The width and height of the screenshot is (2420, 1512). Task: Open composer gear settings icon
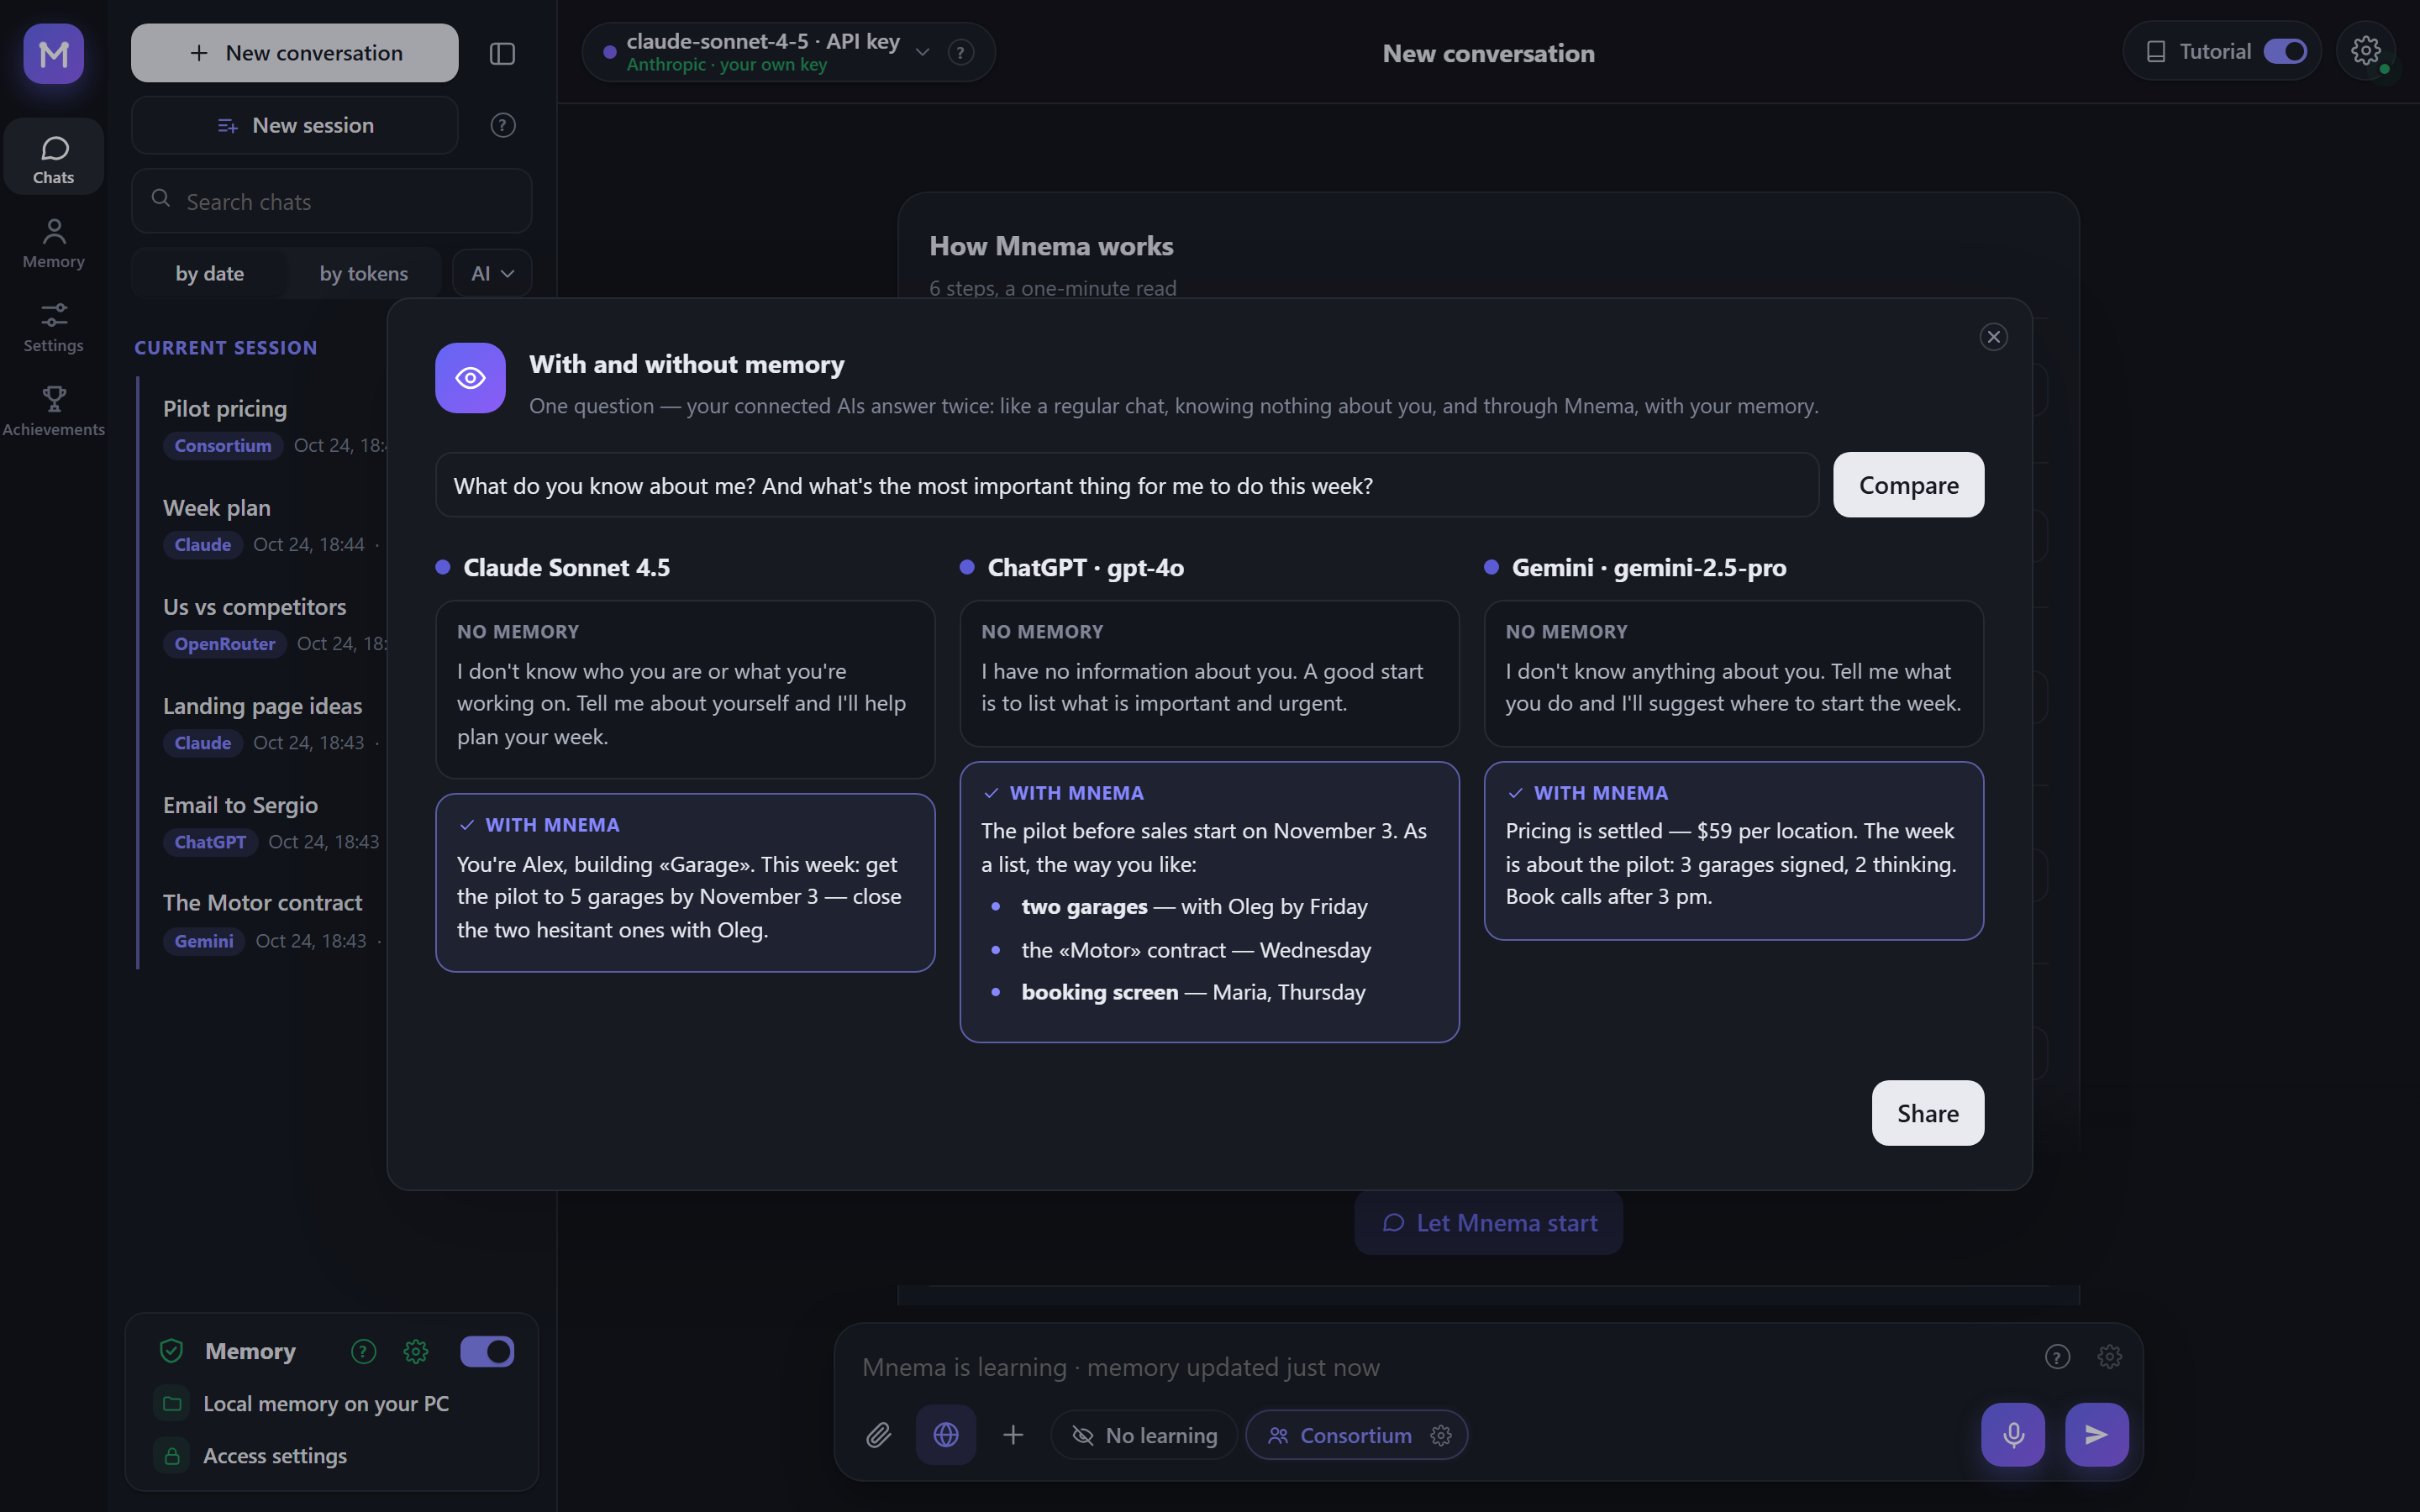pyautogui.click(x=2110, y=1356)
